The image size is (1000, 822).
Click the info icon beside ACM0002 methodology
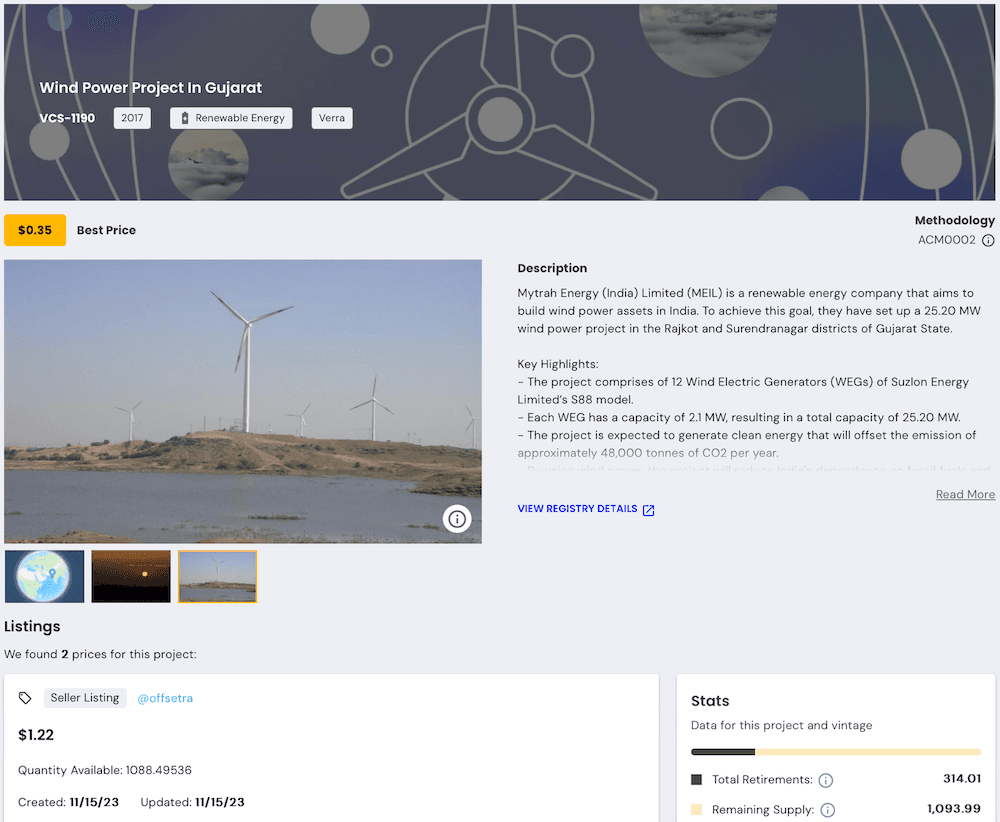coord(988,241)
